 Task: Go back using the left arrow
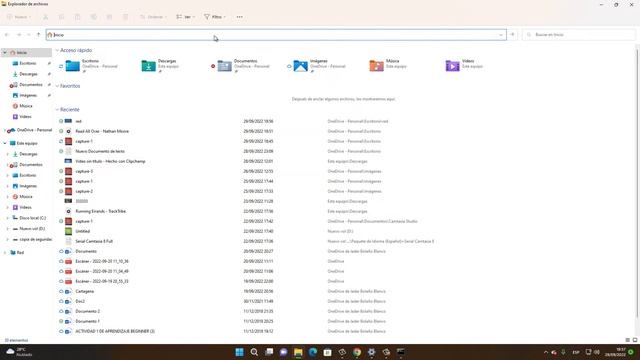coord(7,35)
